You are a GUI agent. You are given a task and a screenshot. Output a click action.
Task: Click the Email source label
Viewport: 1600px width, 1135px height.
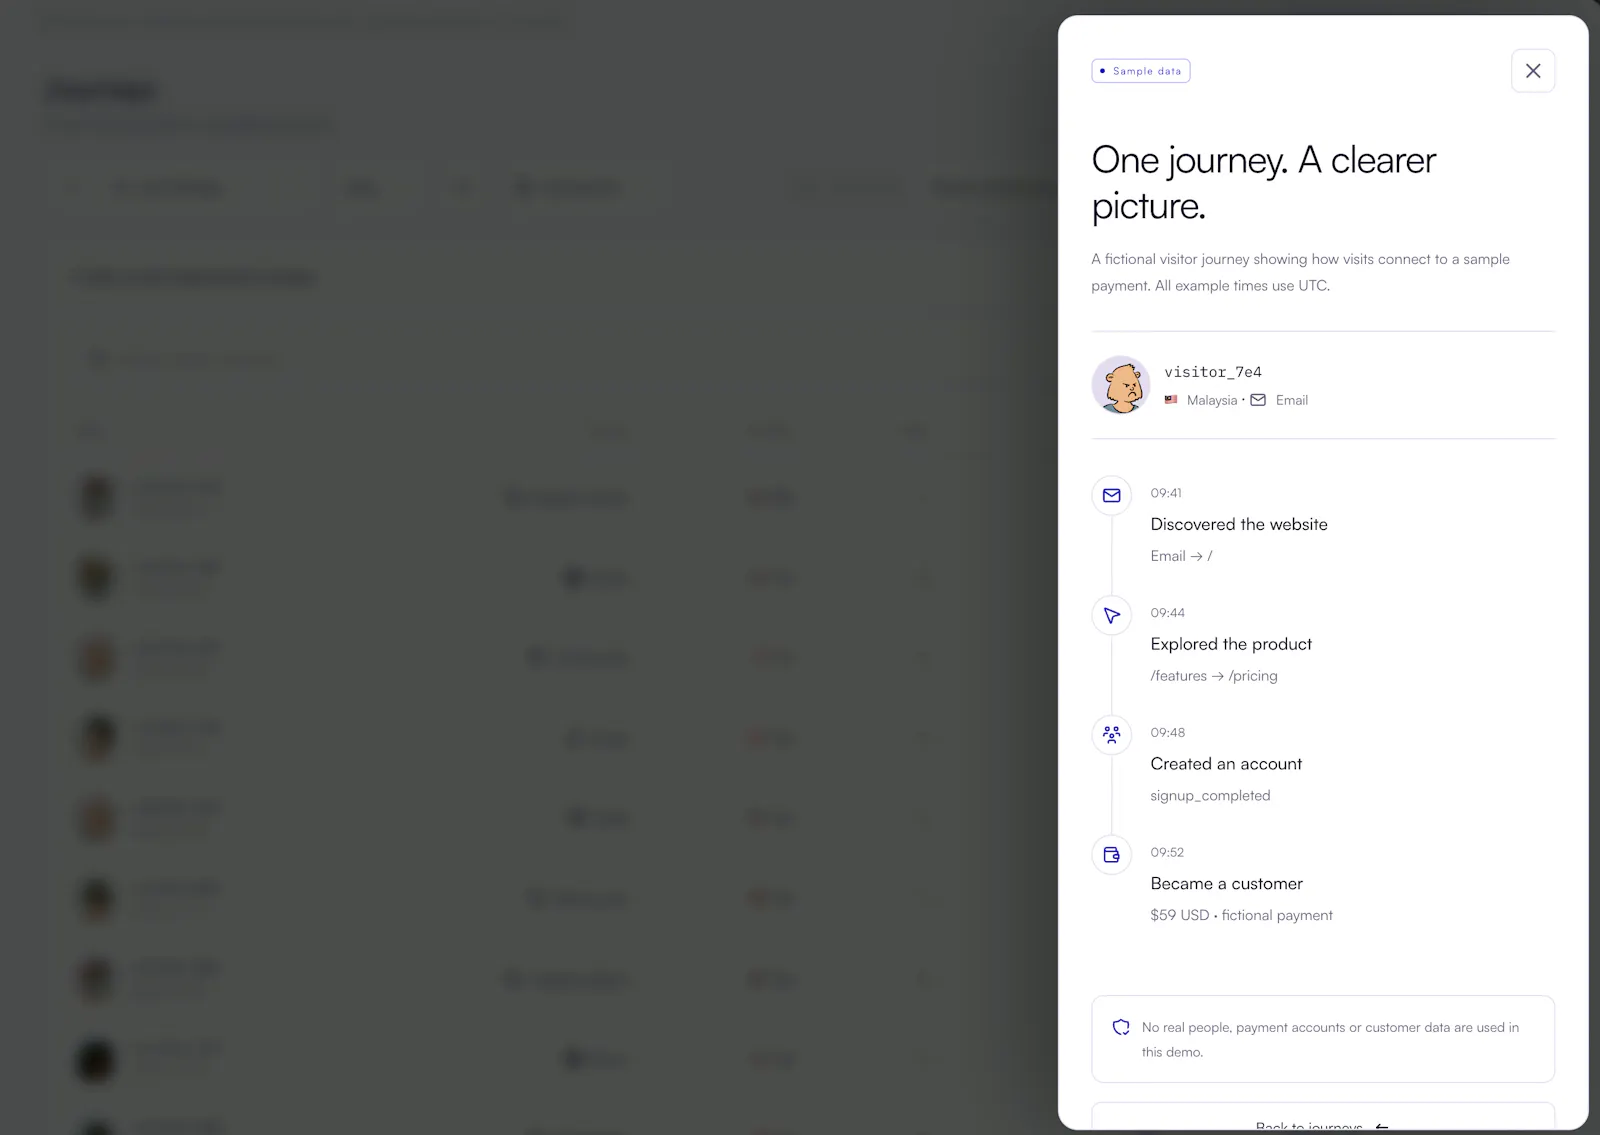pyautogui.click(x=1292, y=400)
